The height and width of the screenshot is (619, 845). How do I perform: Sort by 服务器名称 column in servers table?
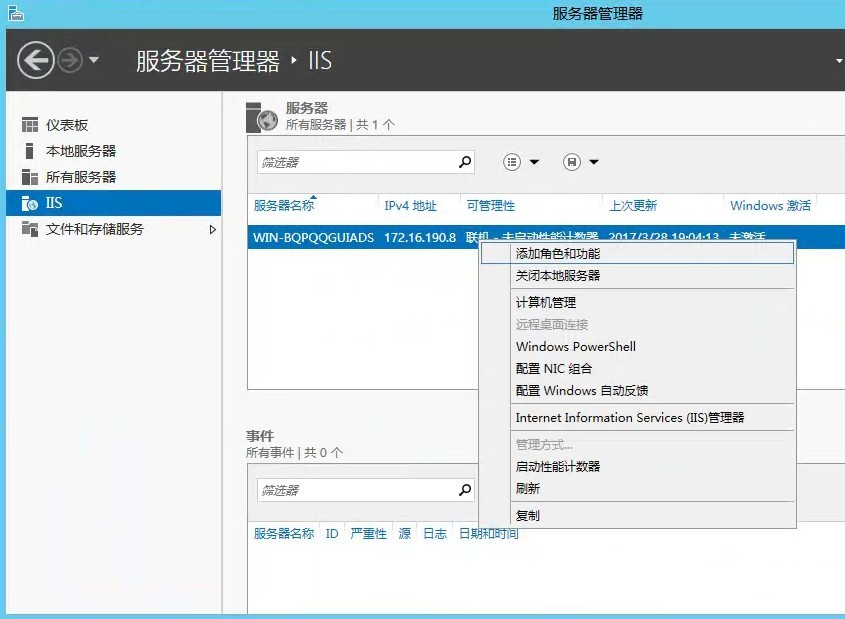pos(284,206)
